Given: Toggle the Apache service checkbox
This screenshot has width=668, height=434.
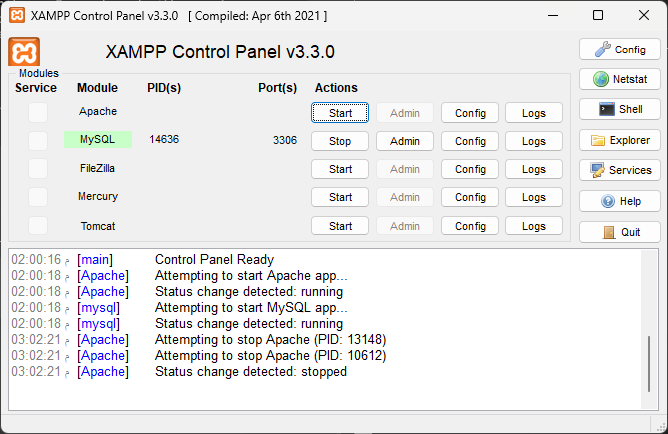Looking at the screenshot, I should [38, 112].
